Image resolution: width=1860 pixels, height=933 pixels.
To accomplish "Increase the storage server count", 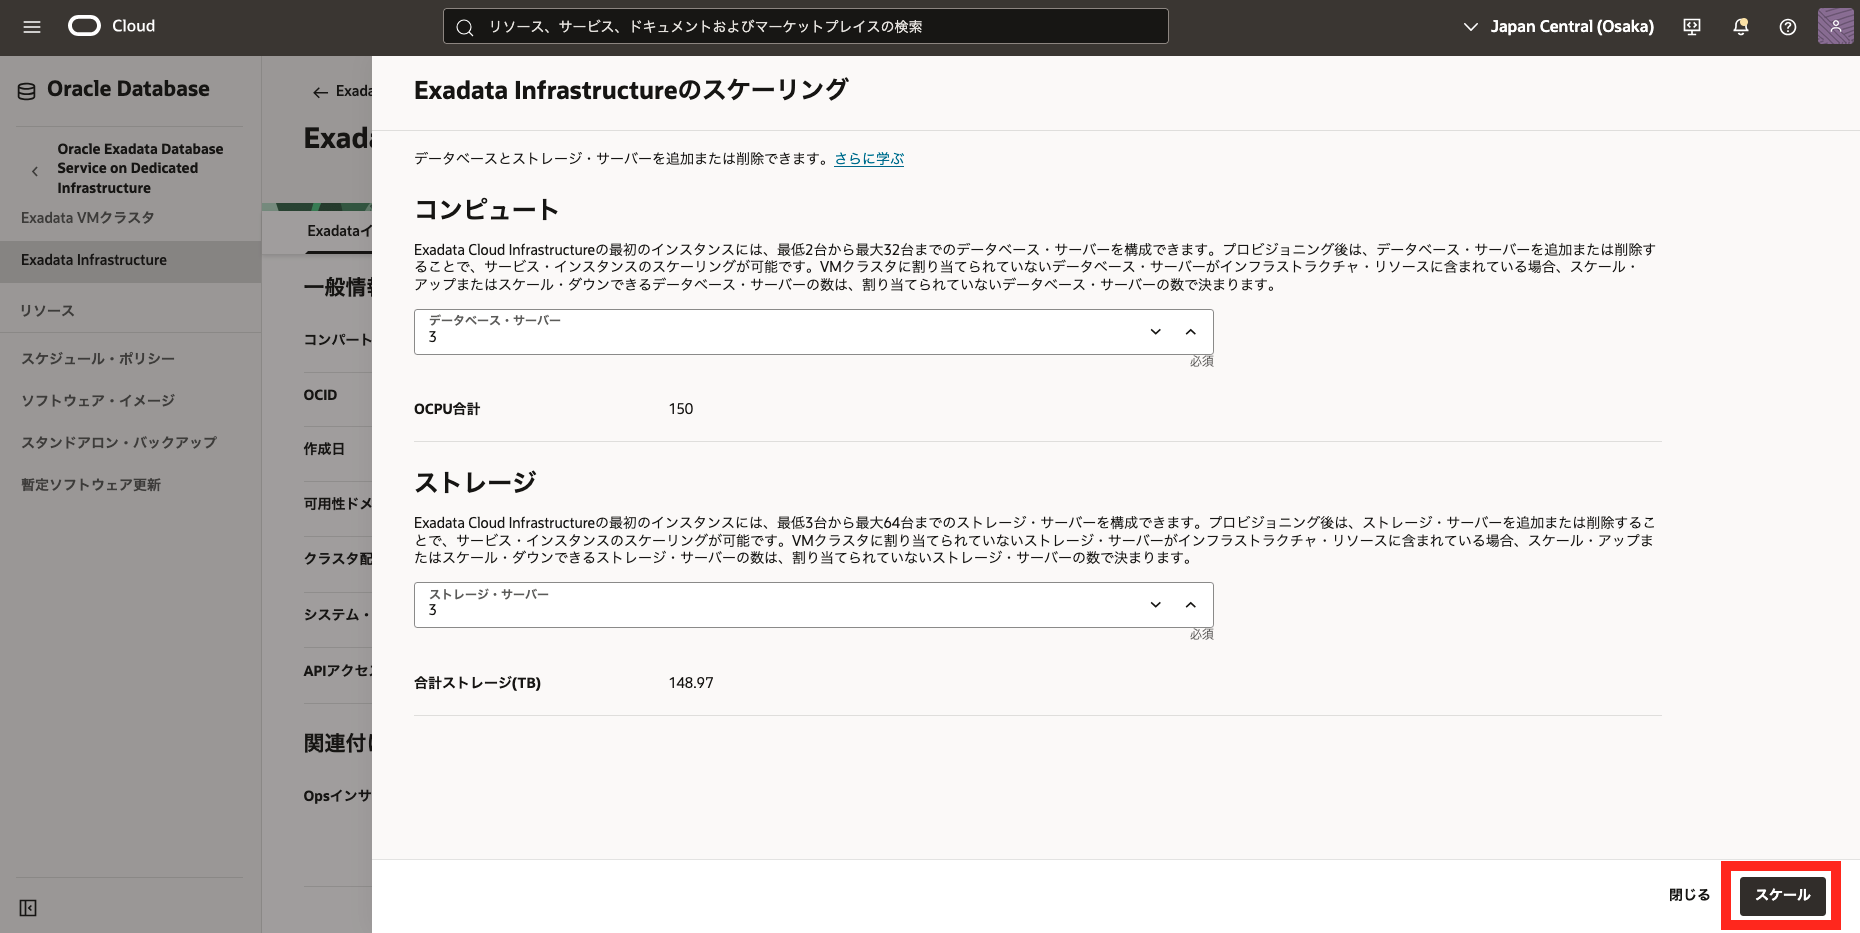I will pyautogui.click(x=1190, y=605).
